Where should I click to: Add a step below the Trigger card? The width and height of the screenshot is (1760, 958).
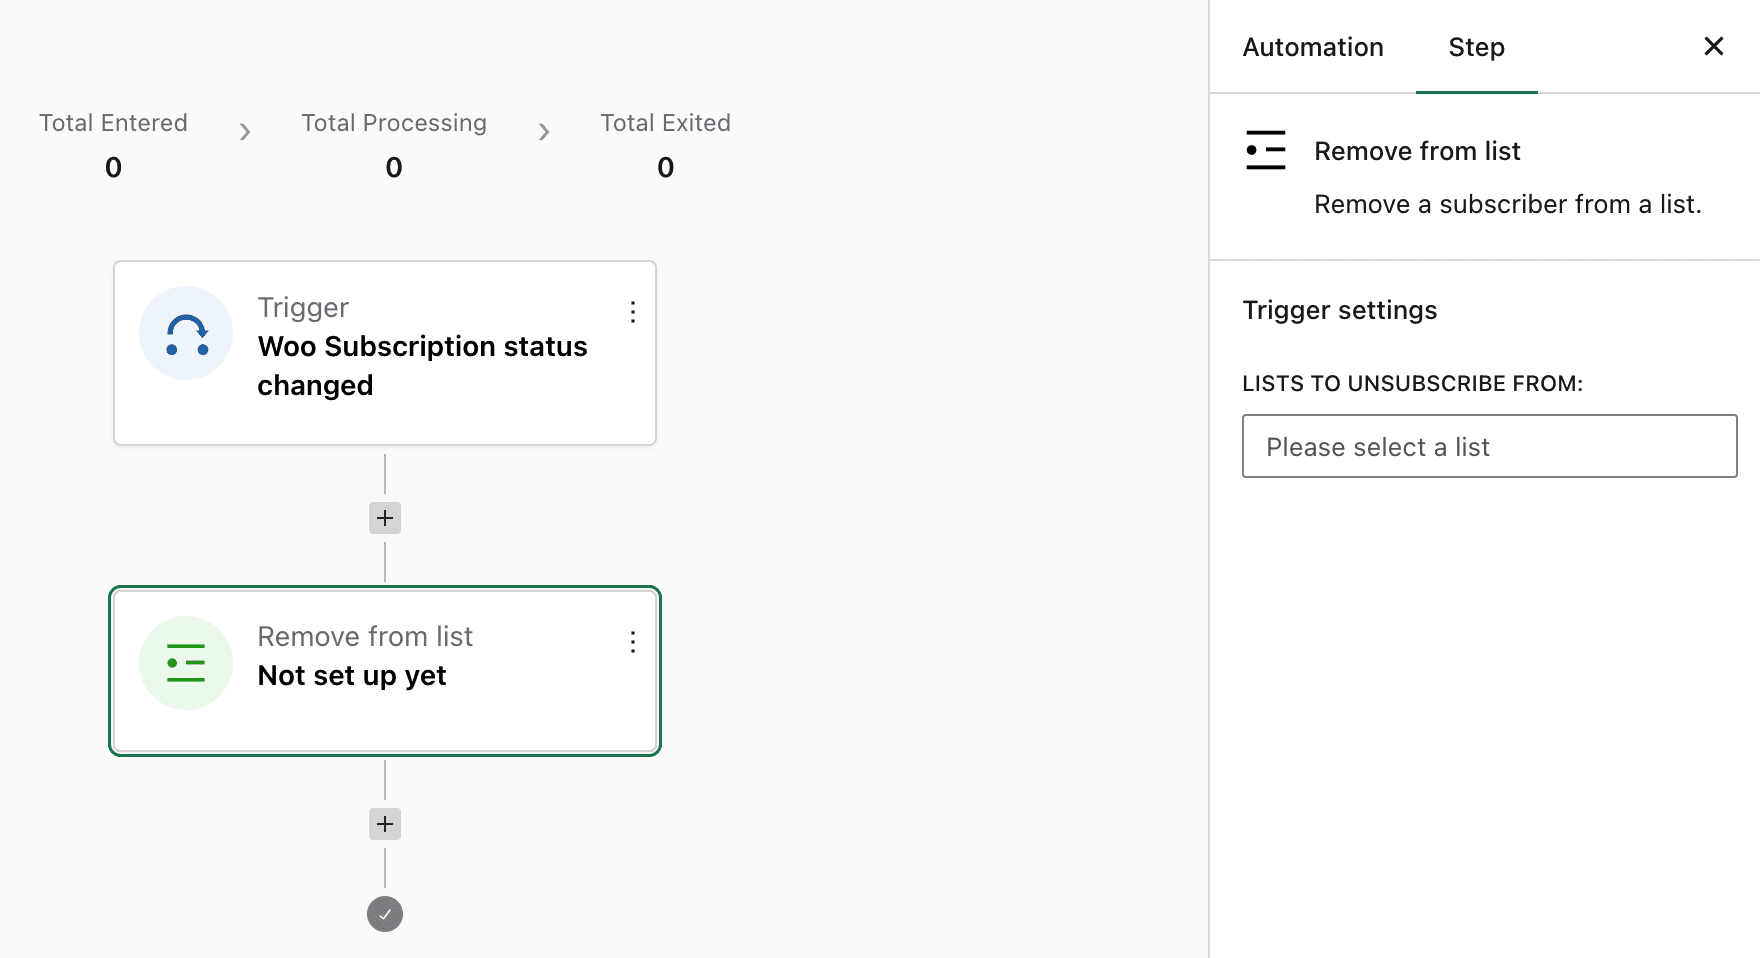point(385,518)
